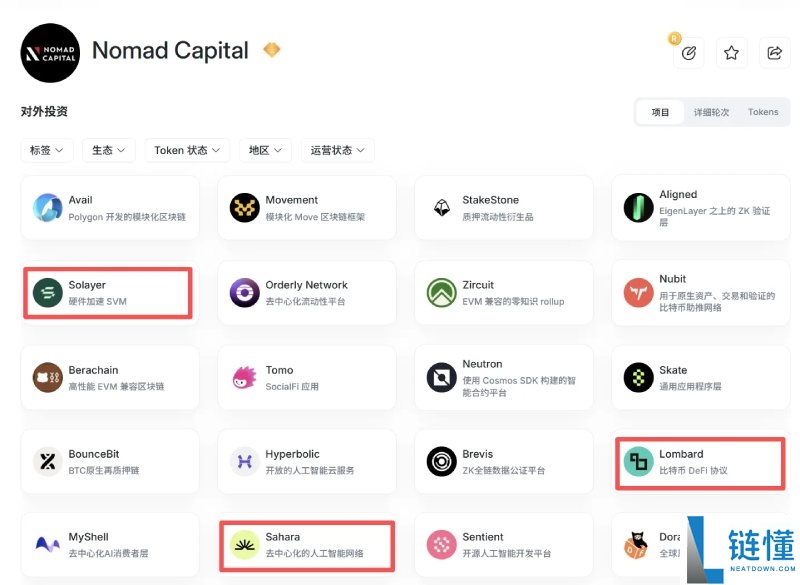
Task: Click the Lombard teal logo
Action: (x=638, y=462)
